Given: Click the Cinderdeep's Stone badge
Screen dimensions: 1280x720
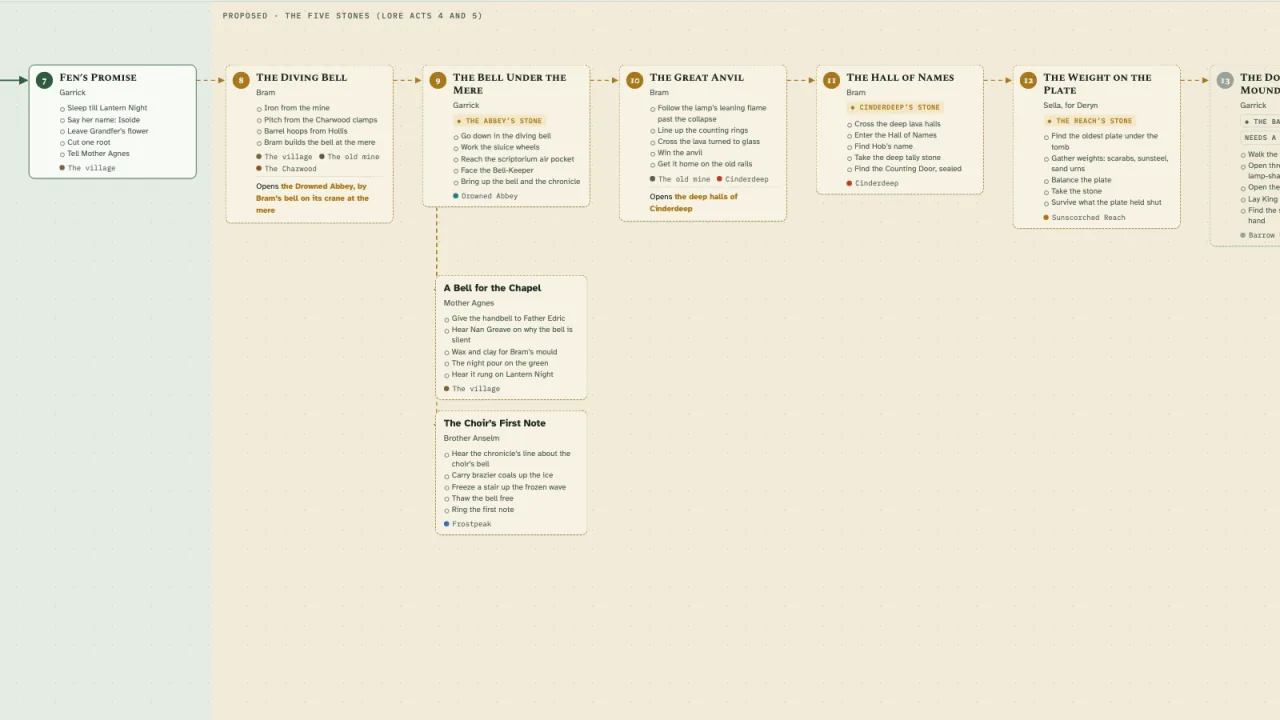Looking at the screenshot, I should 895,107.
